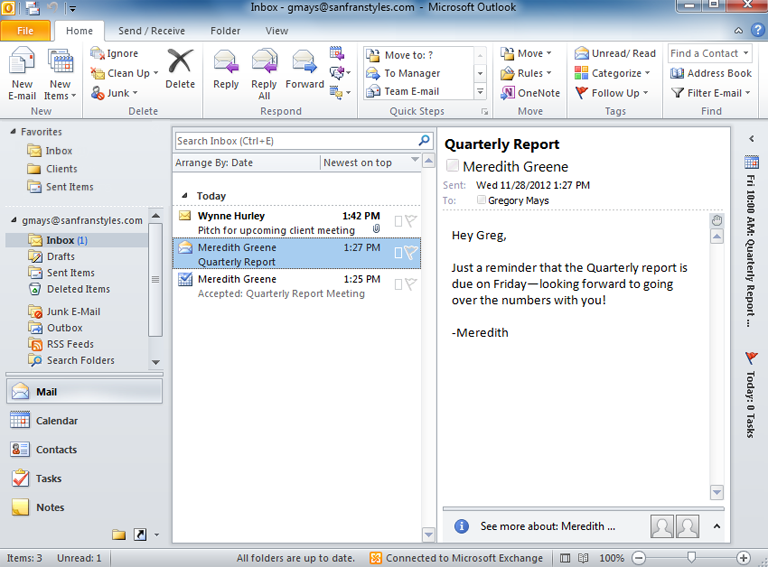
Task: Switch to Normal view in status bar
Action: [x=565, y=558]
